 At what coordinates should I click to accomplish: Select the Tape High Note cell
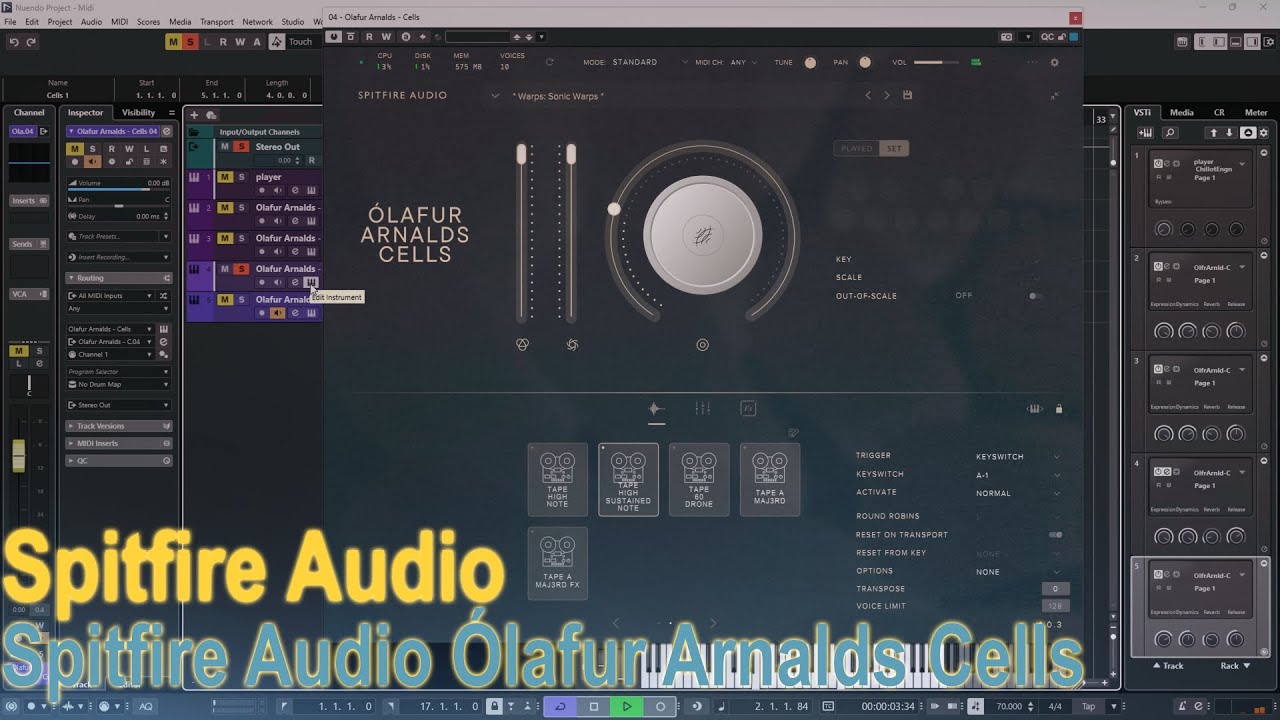click(558, 480)
